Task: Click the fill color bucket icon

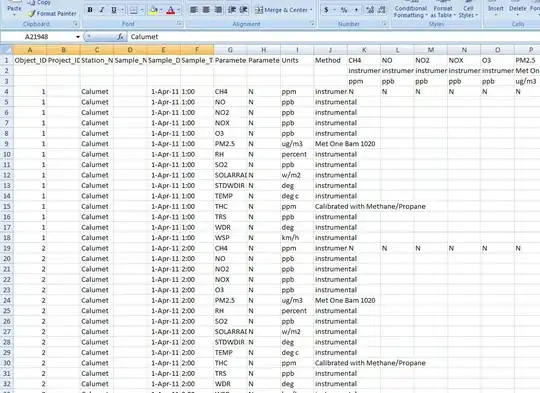Action: pos(154,10)
